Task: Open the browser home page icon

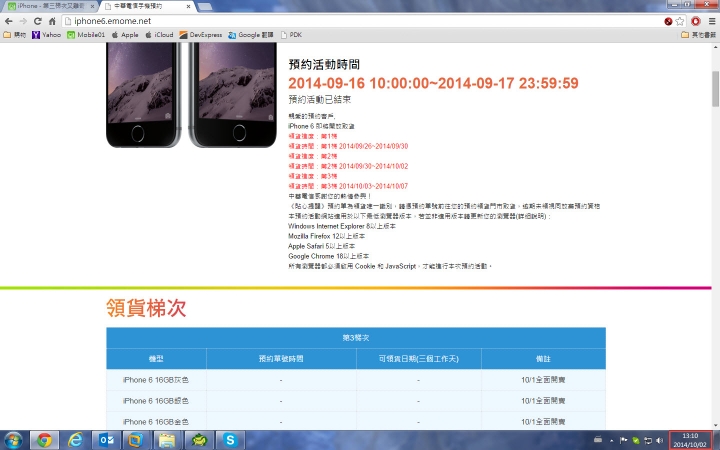Action: [52, 21]
